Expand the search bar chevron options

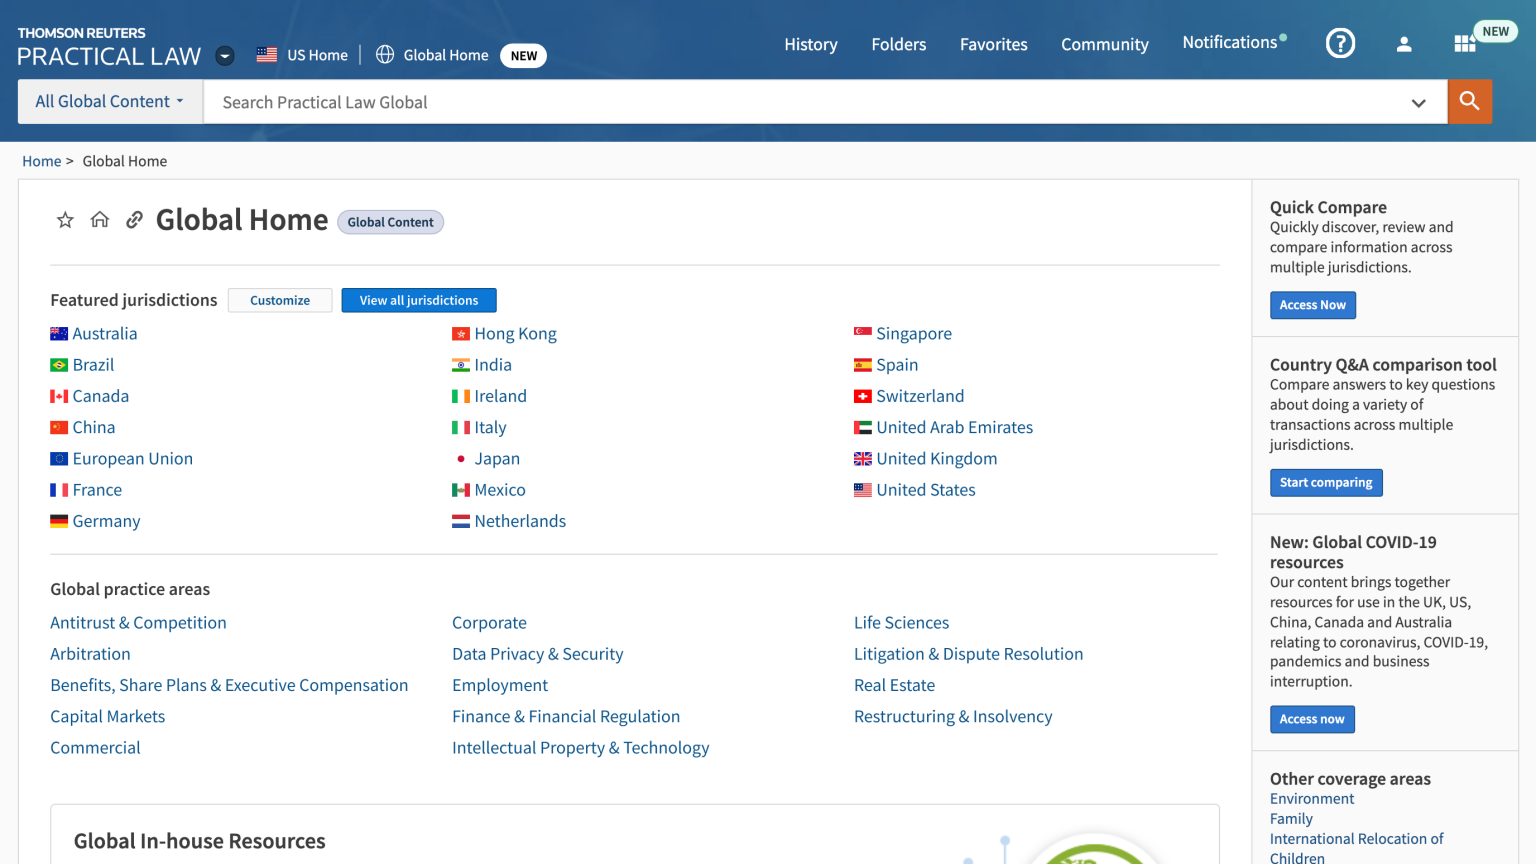[x=1418, y=102]
